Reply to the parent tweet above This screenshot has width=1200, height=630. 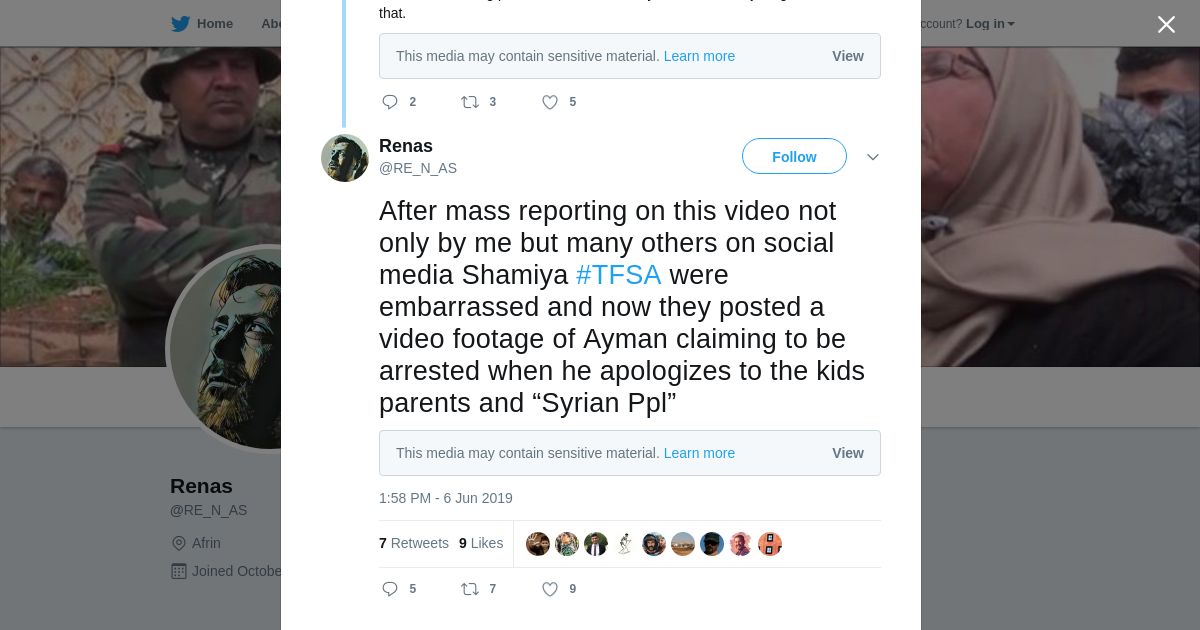pyautogui.click(x=390, y=102)
